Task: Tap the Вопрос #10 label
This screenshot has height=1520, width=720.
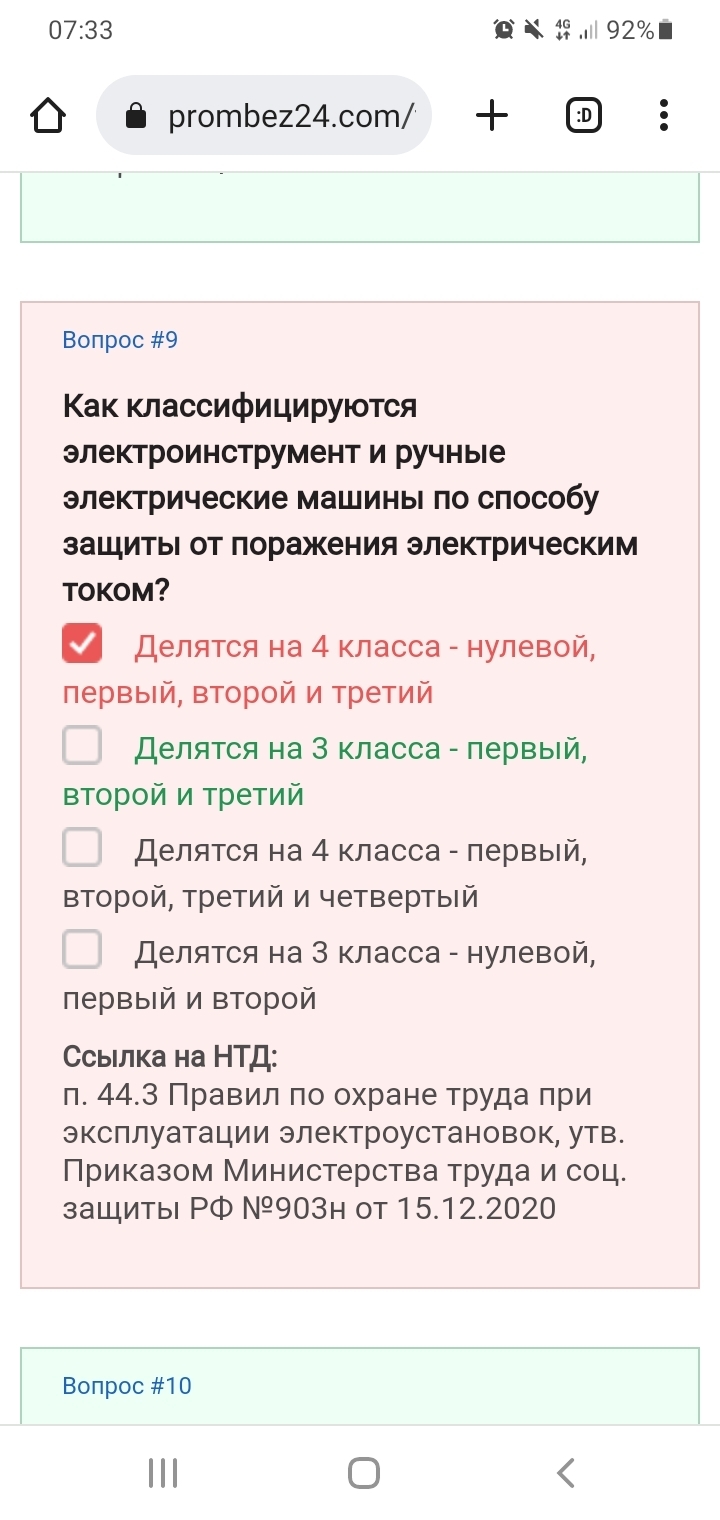Action: click(127, 1386)
